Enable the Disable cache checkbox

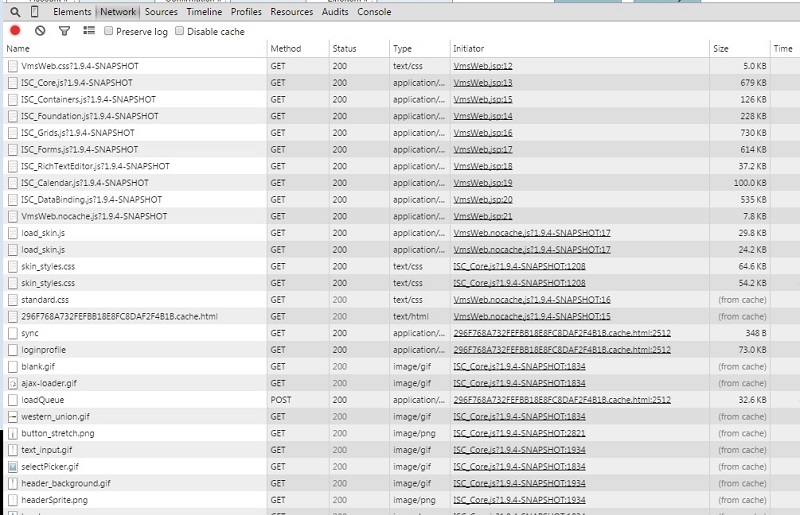click(x=180, y=31)
